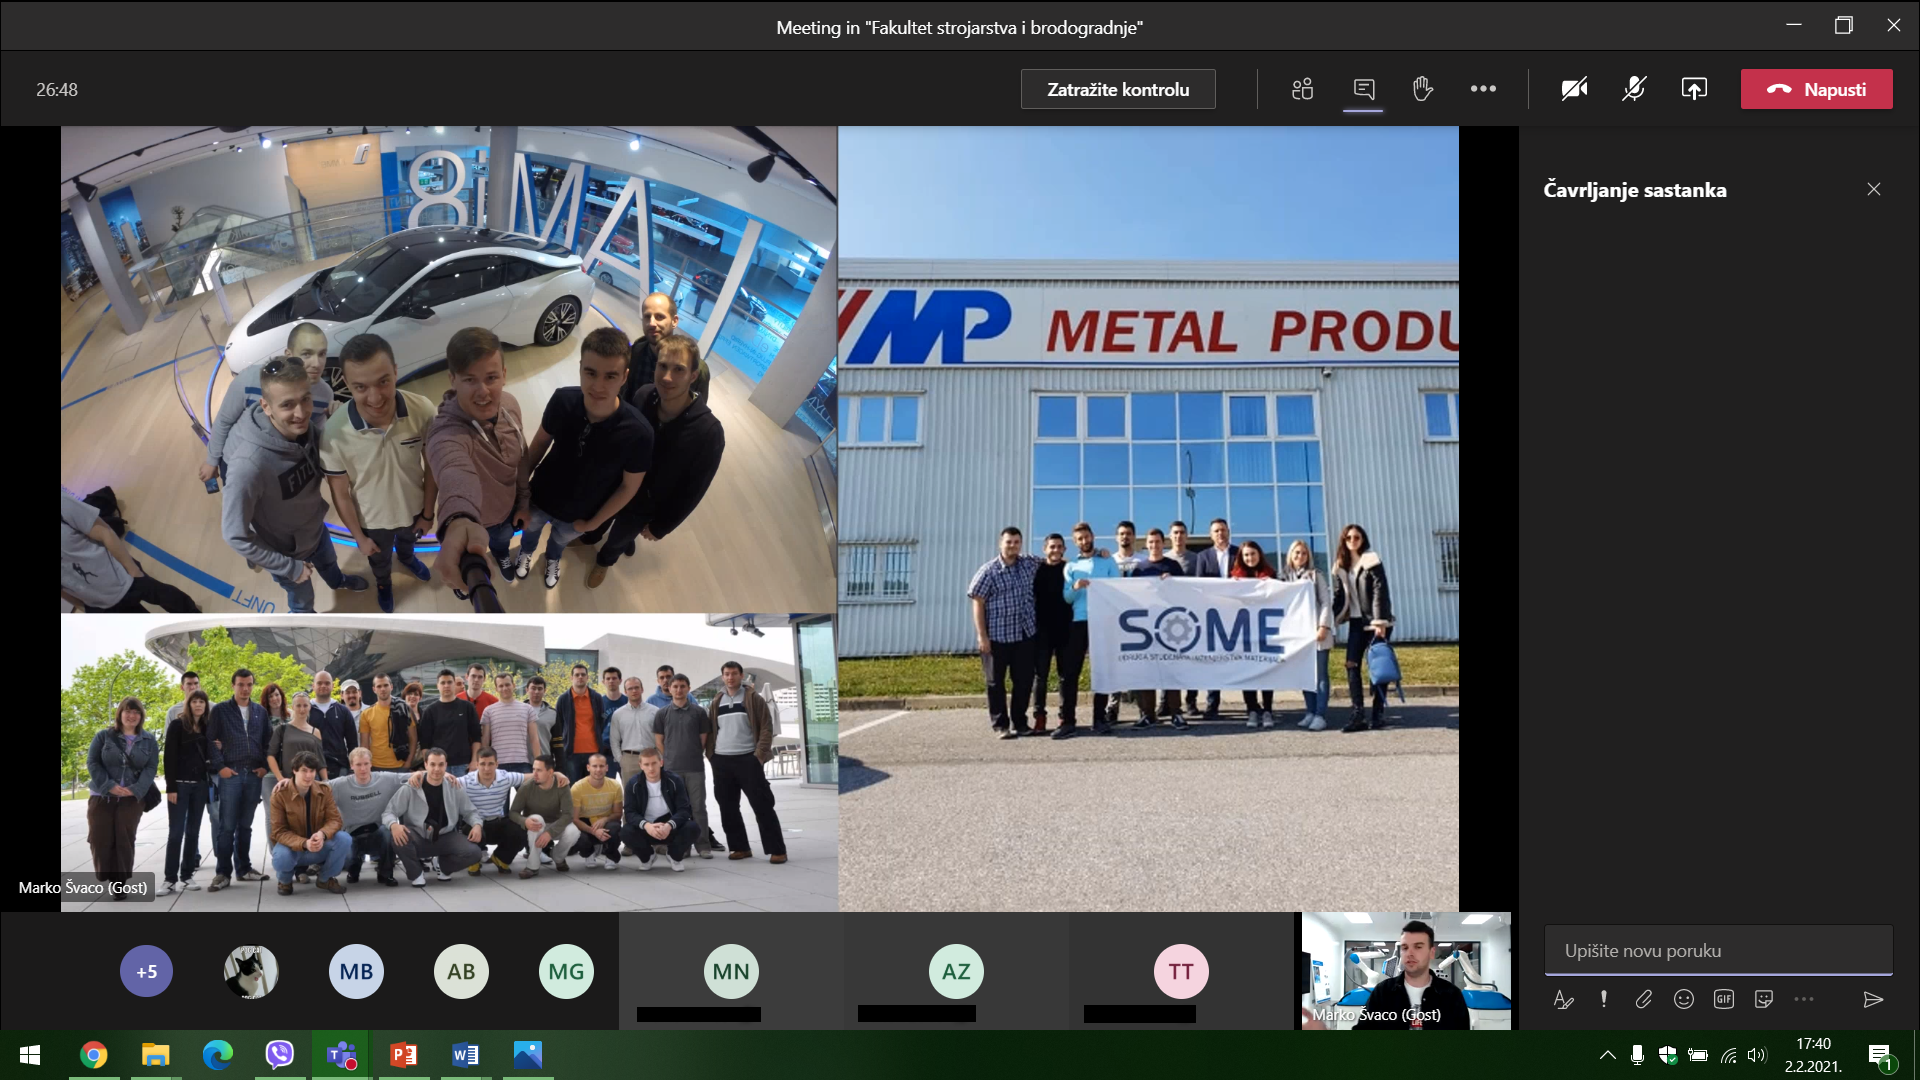This screenshot has width=1920, height=1080.
Task: Open volume control tray icon
Action: click(1757, 1055)
